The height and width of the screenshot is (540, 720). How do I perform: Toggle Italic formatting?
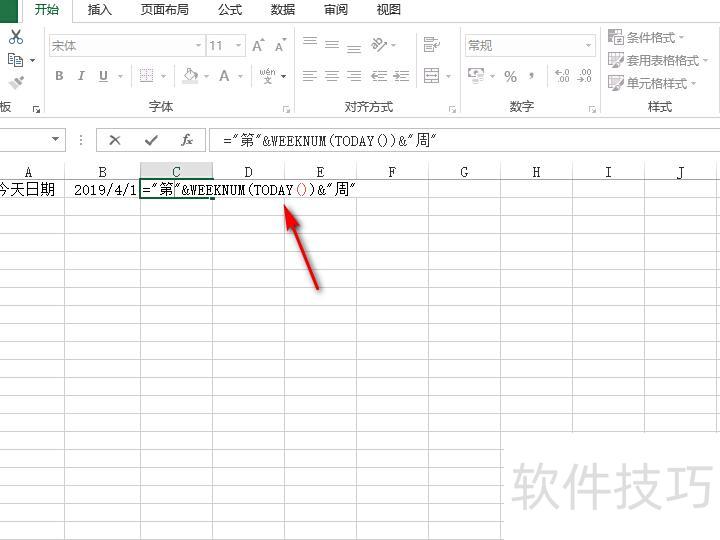click(x=81, y=76)
